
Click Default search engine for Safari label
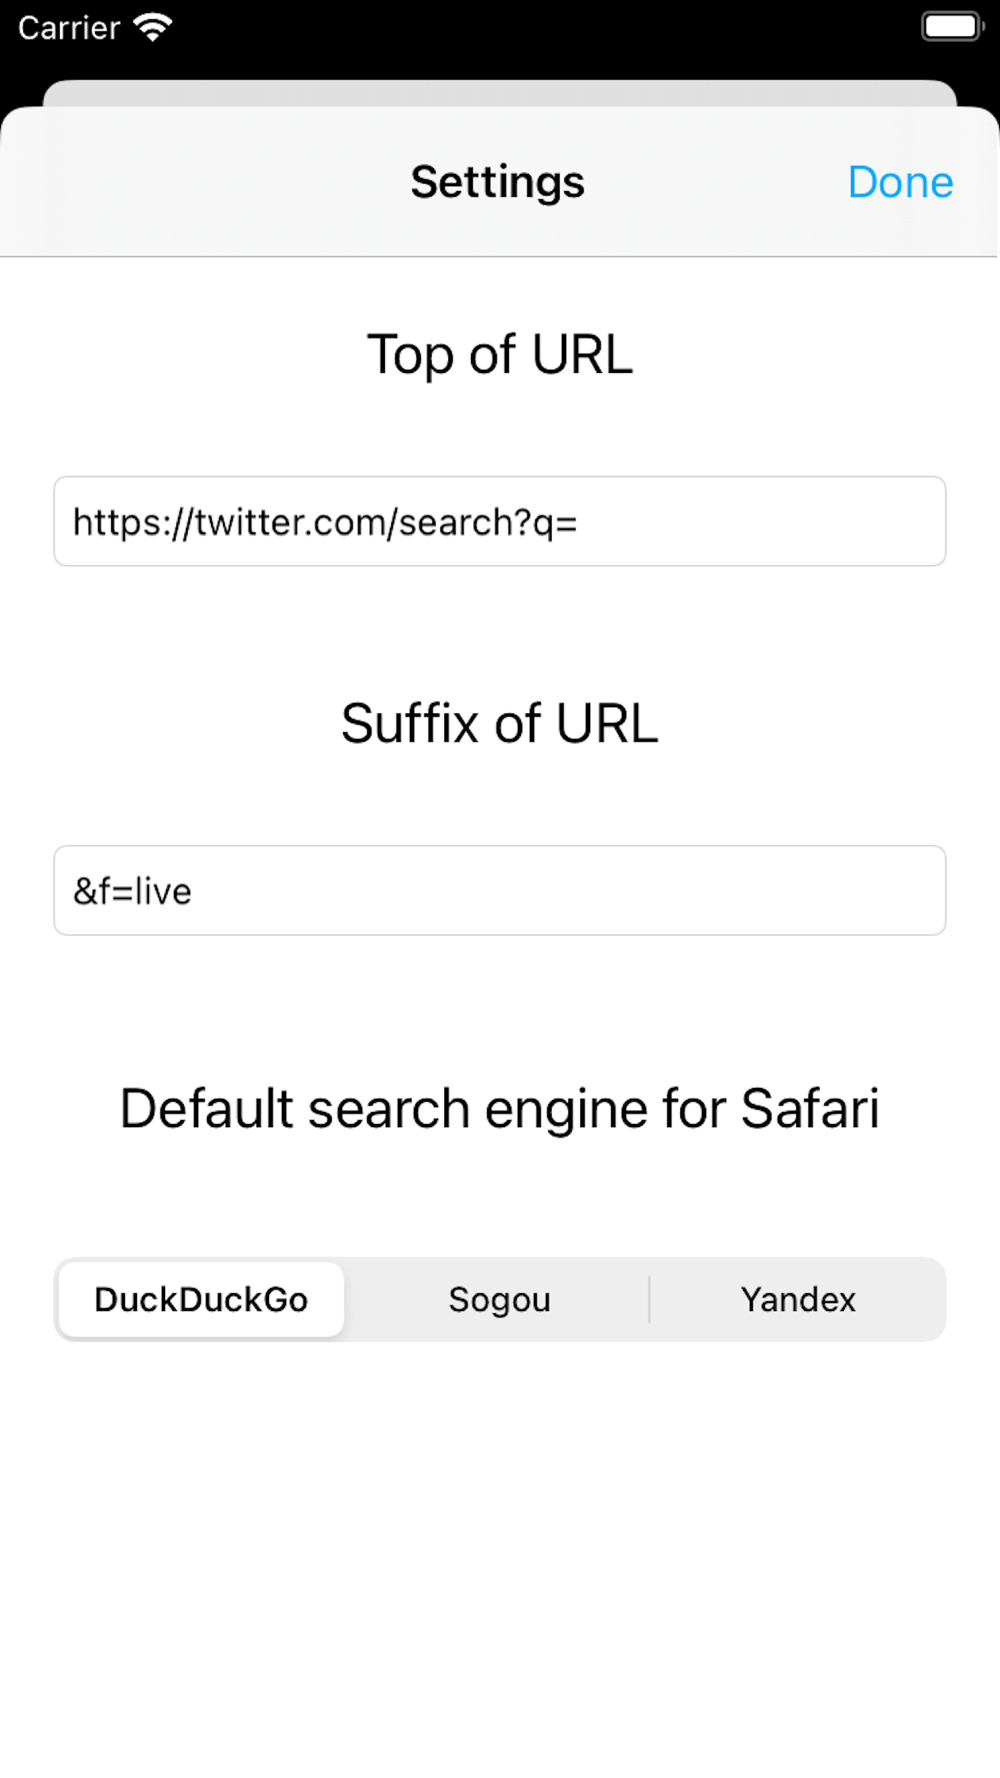click(x=499, y=1108)
